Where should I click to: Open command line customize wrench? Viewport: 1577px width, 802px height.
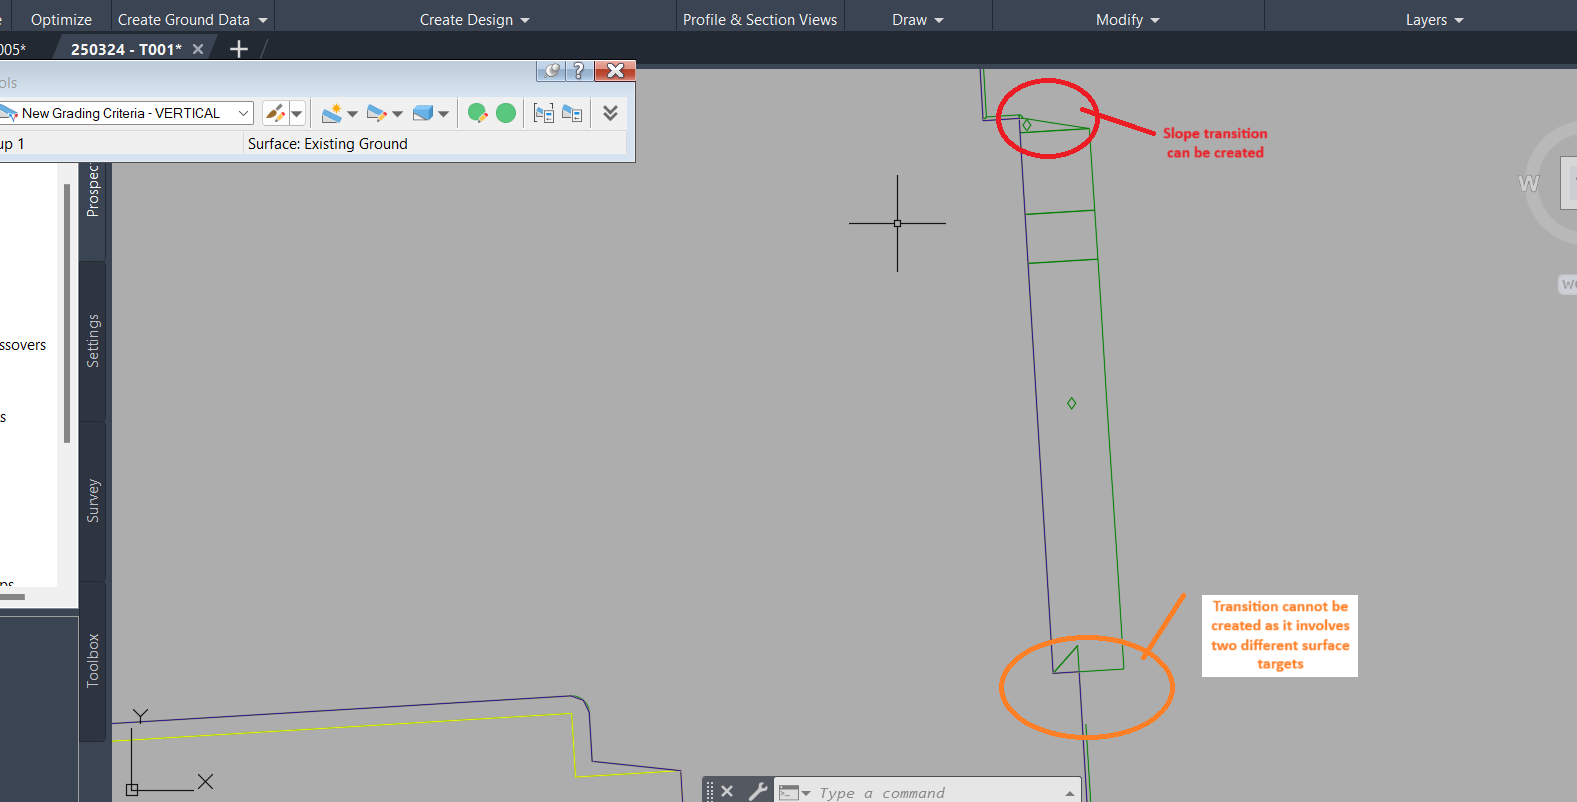tap(758, 791)
